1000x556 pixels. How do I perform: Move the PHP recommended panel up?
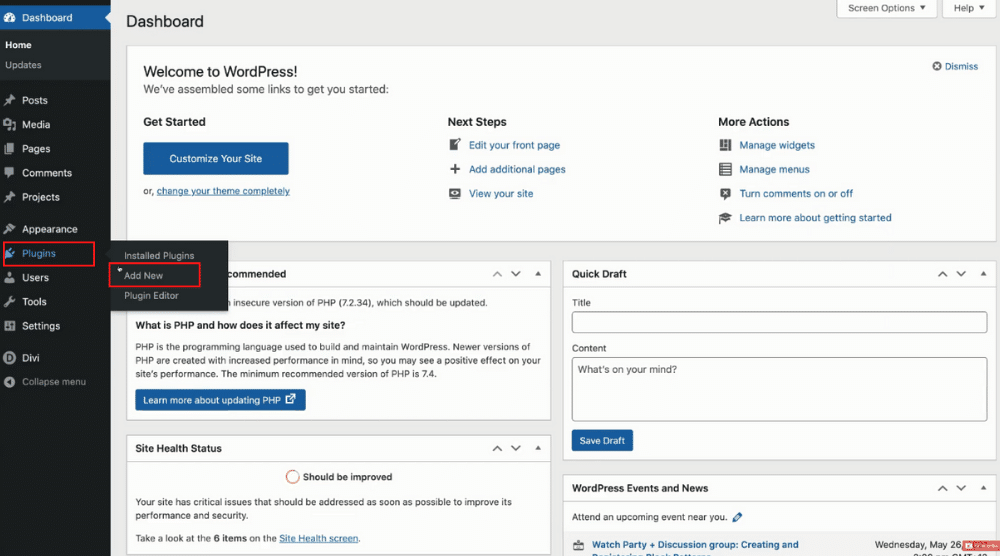(x=497, y=274)
